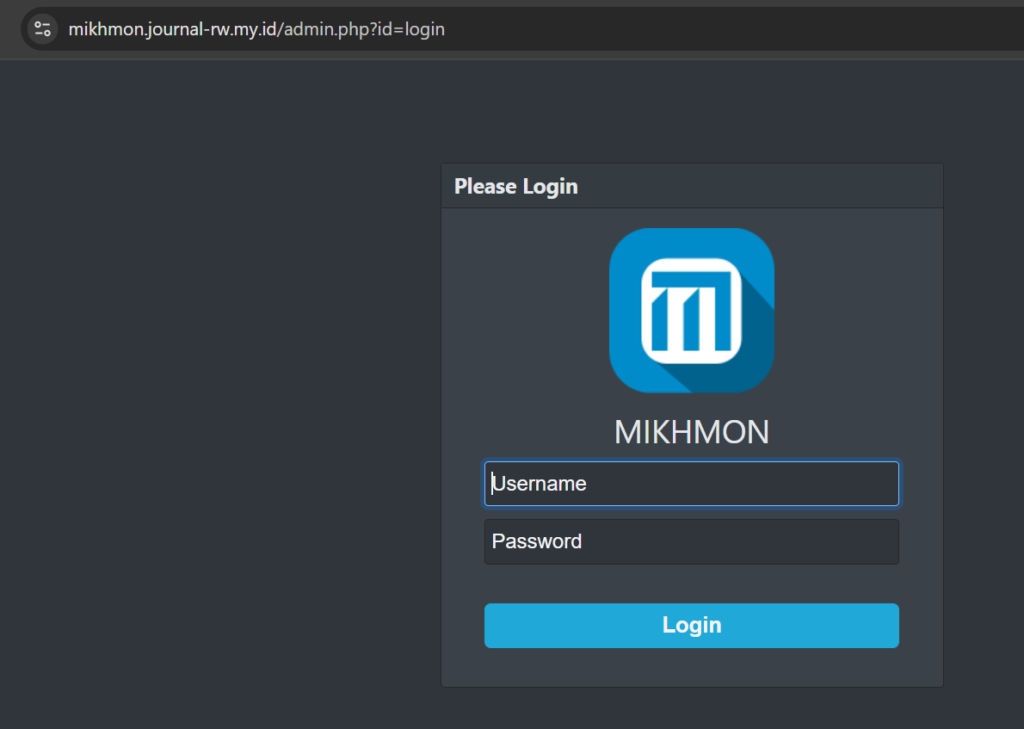Click the site information icon in address bar

42,29
